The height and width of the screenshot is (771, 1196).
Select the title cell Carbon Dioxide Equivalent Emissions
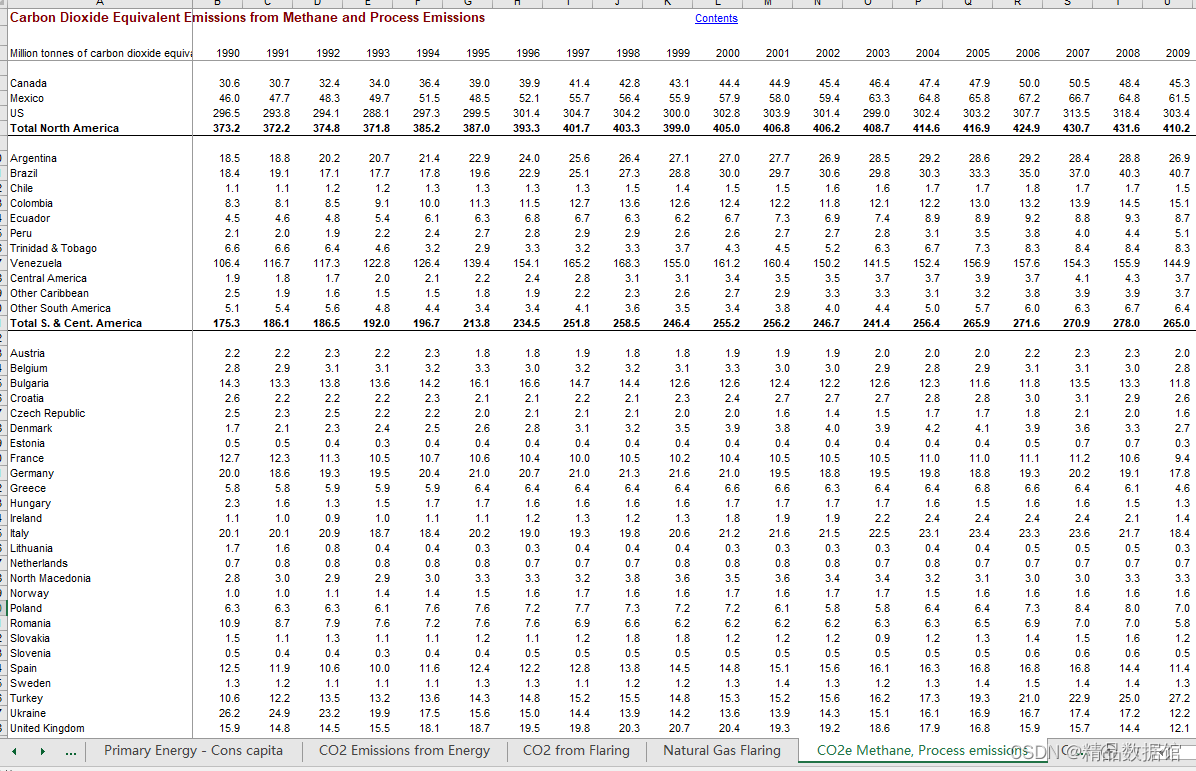247,18
